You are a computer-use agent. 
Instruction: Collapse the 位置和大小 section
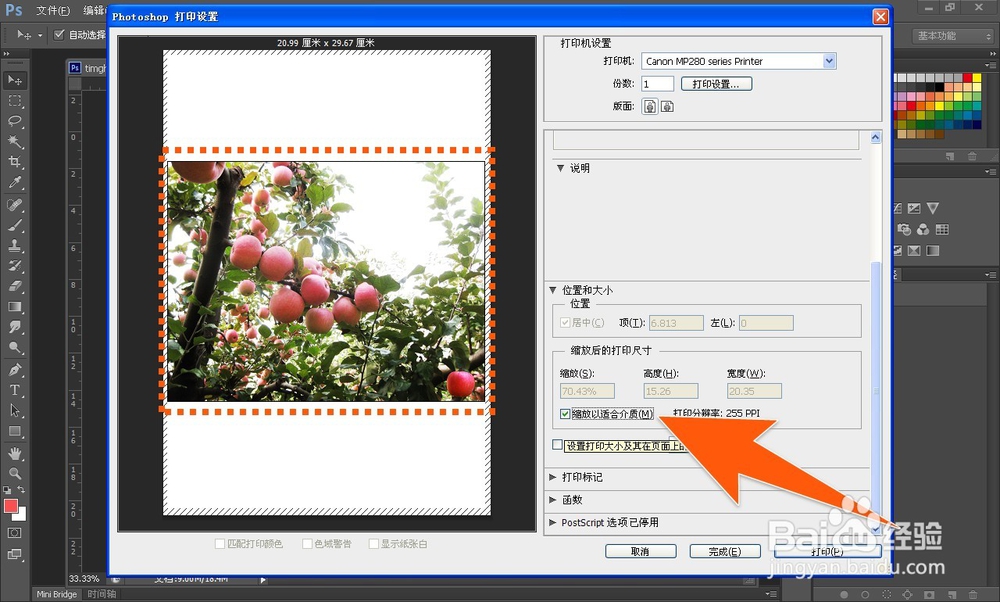553,290
